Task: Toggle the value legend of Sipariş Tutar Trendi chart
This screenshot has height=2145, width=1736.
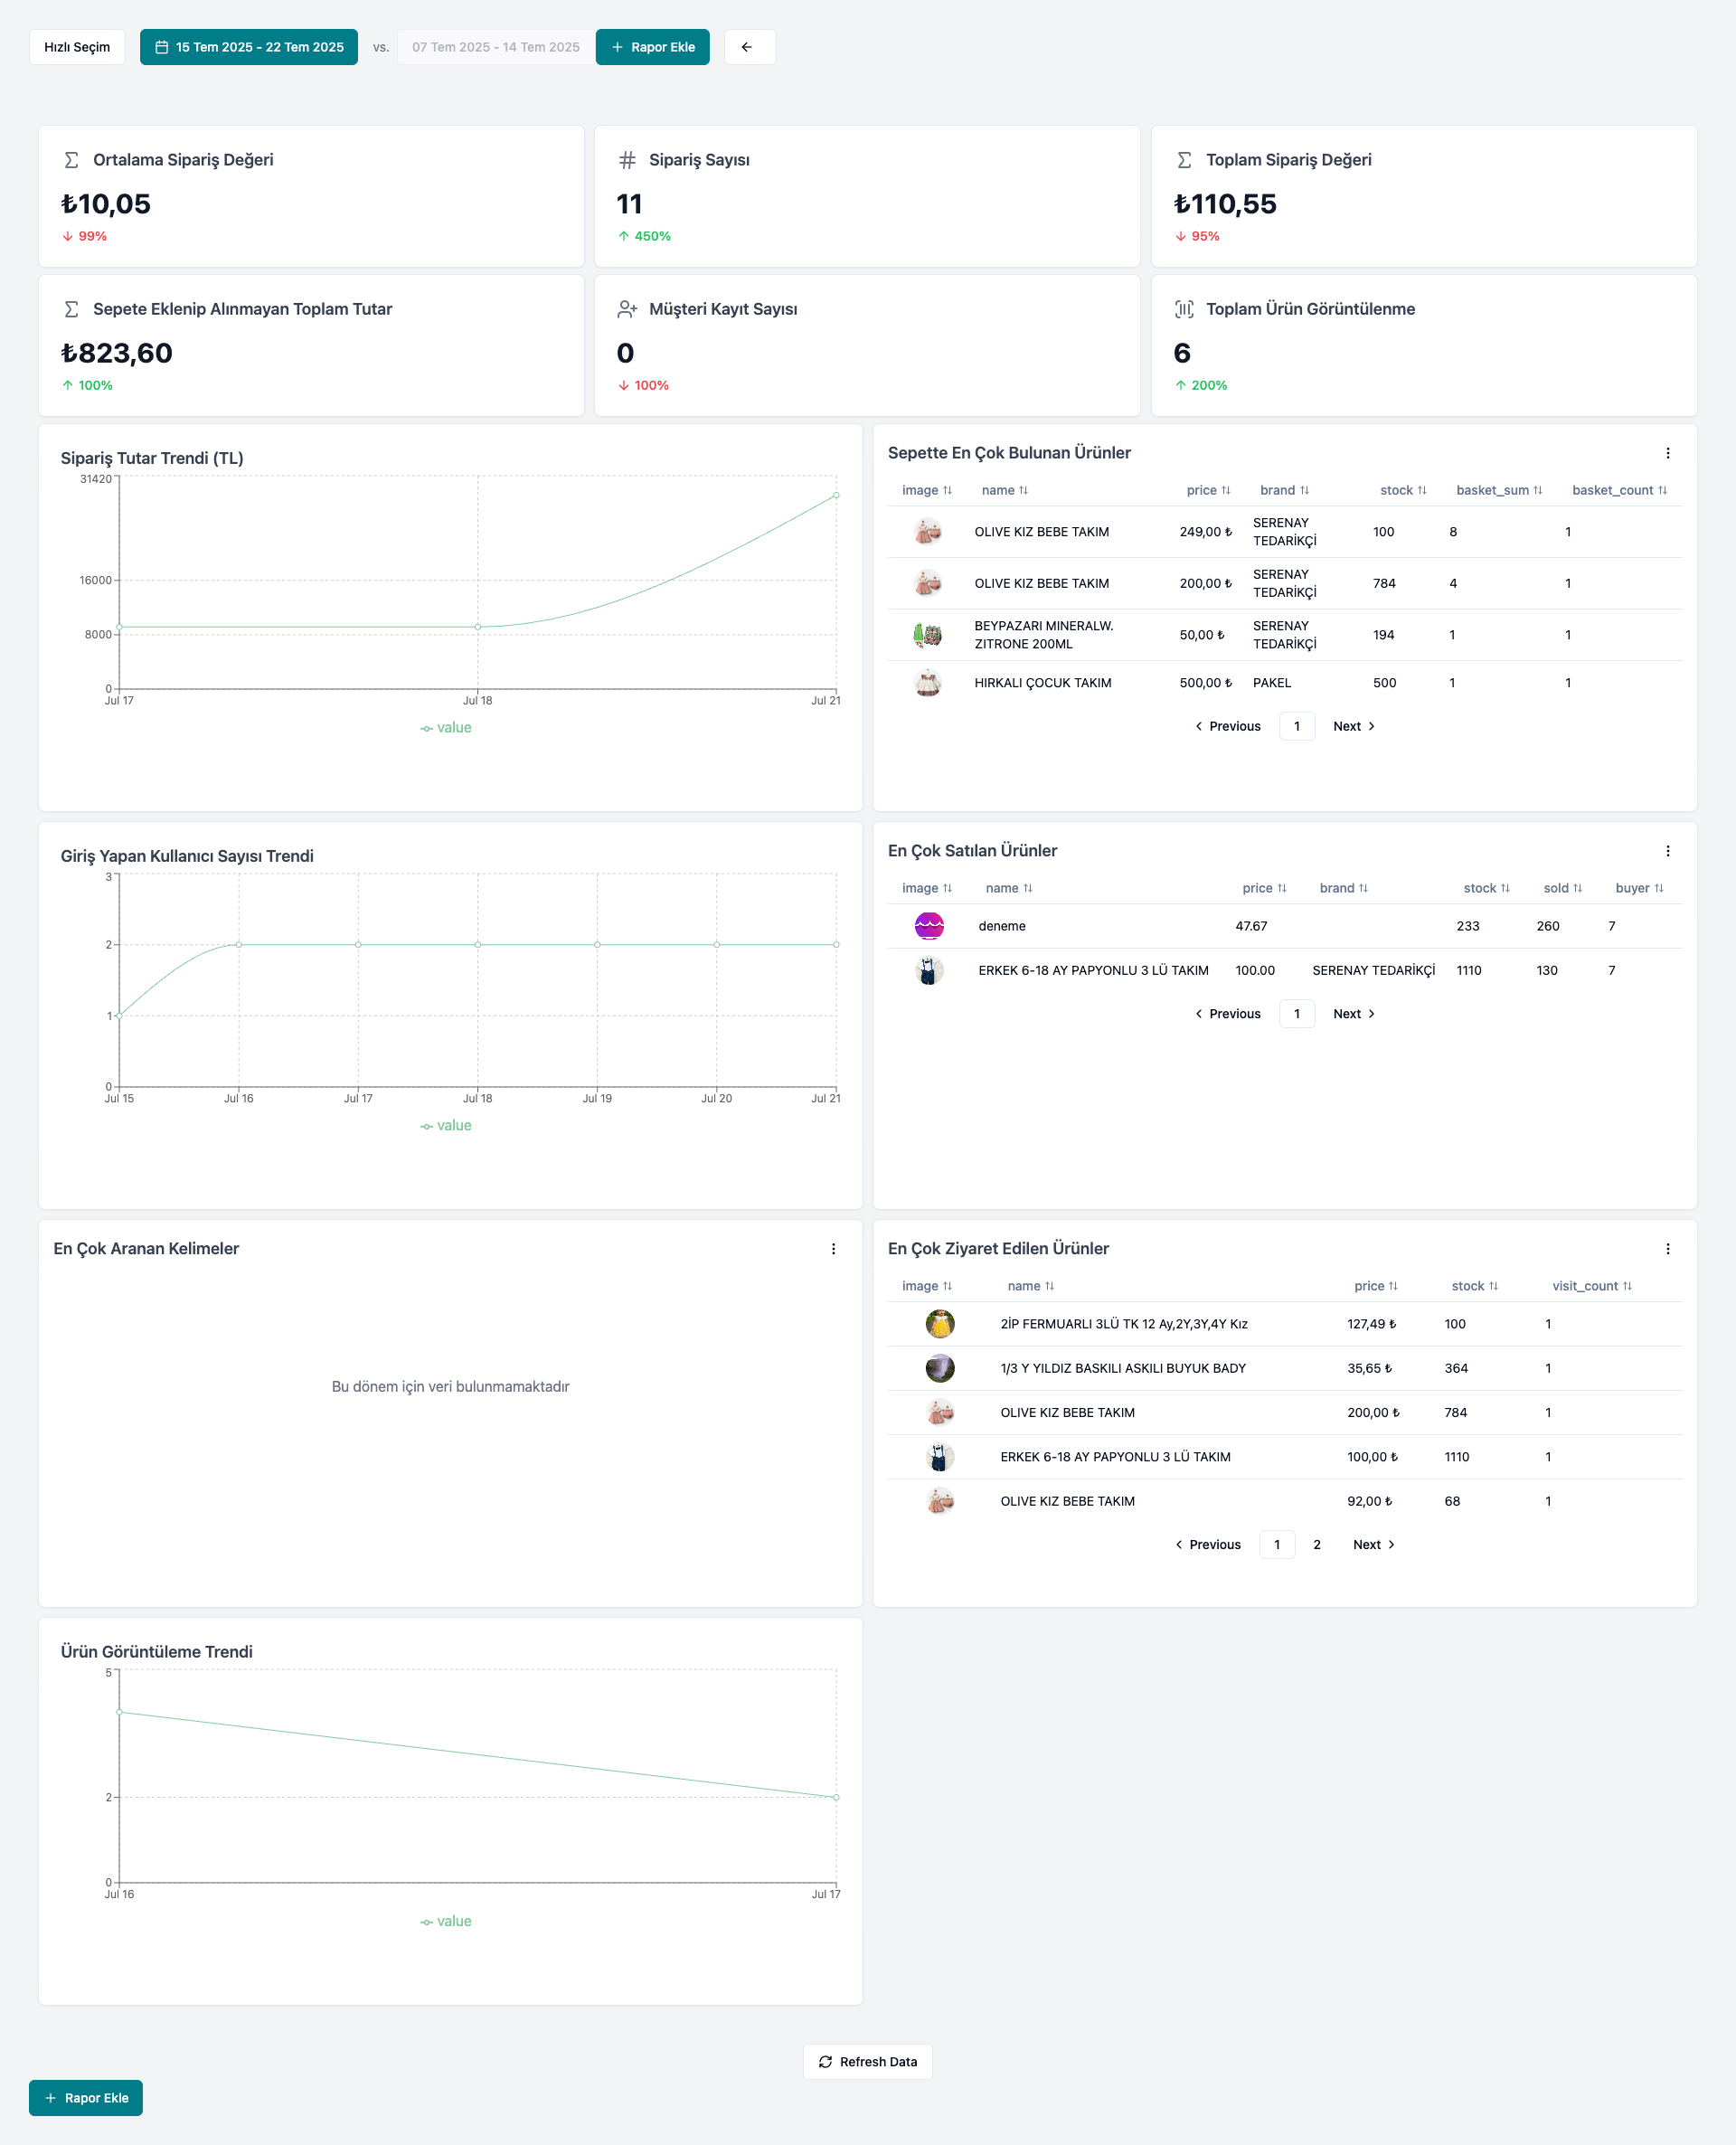Action: click(x=446, y=728)
